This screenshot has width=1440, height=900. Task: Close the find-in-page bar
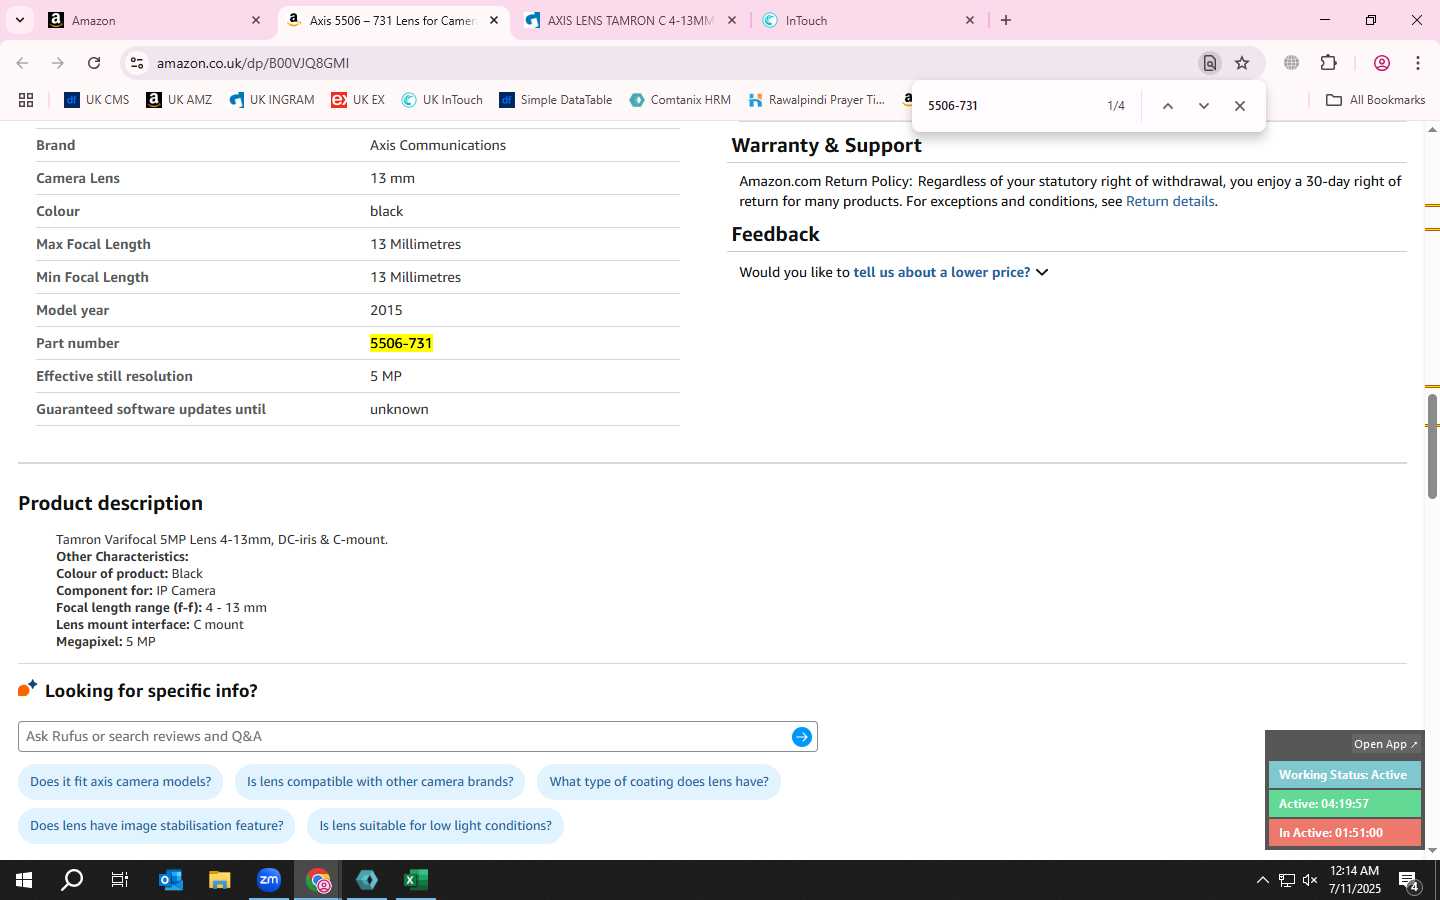[1240, 106]
